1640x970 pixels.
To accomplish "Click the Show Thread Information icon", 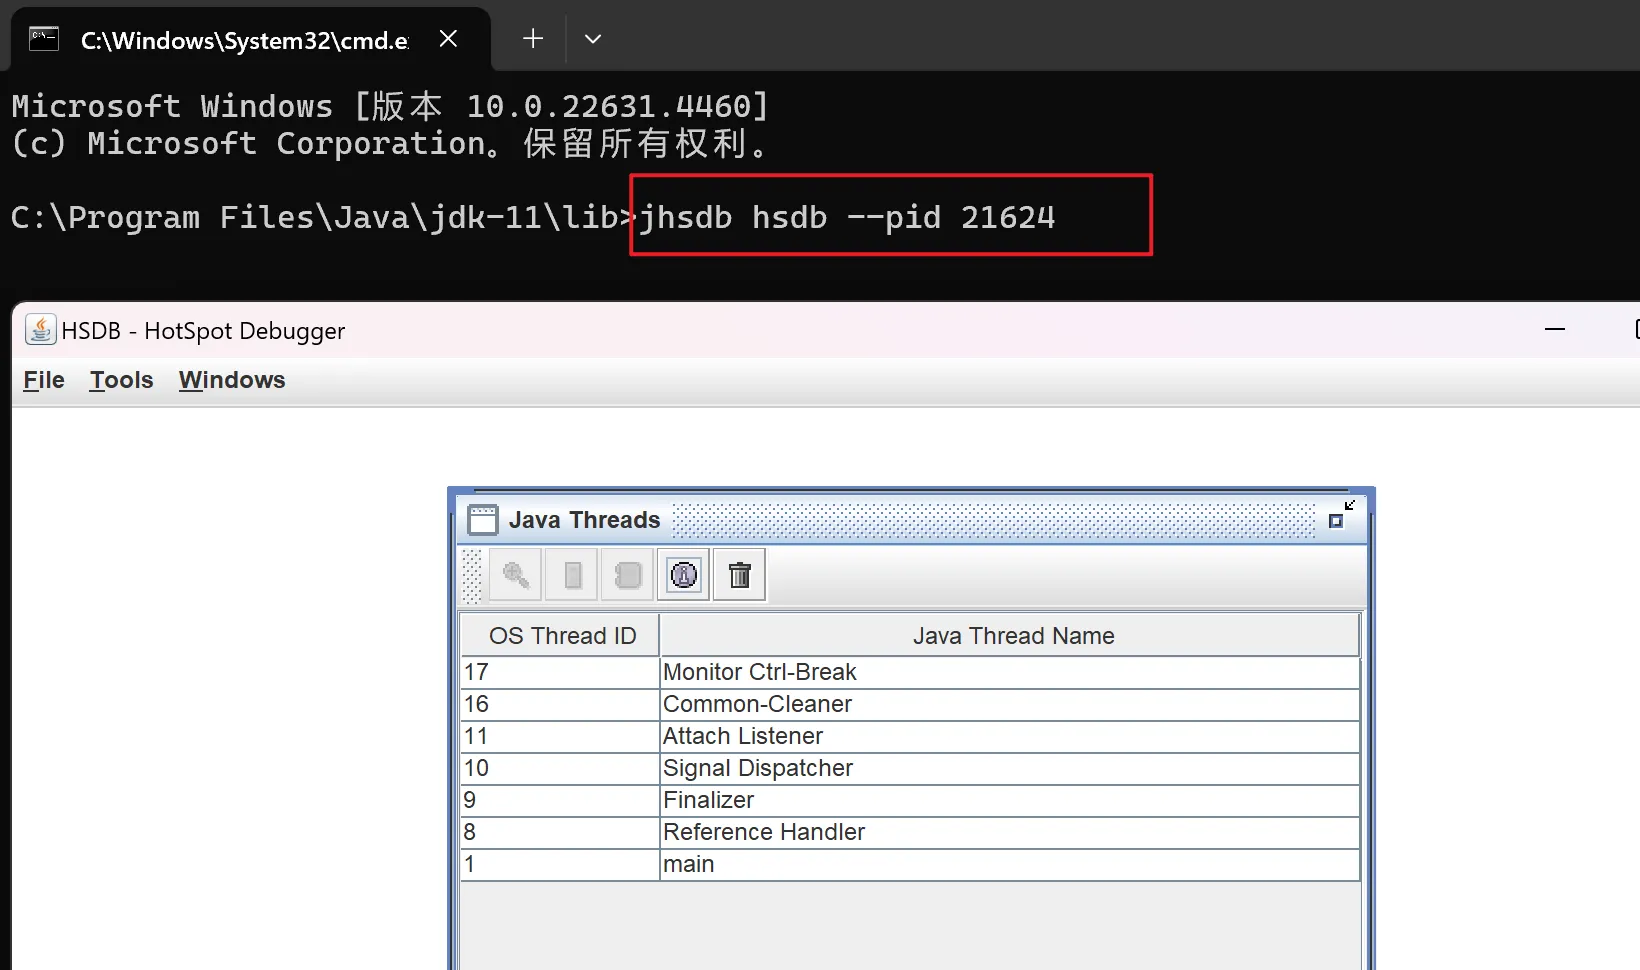I will [x=684, y=575].
